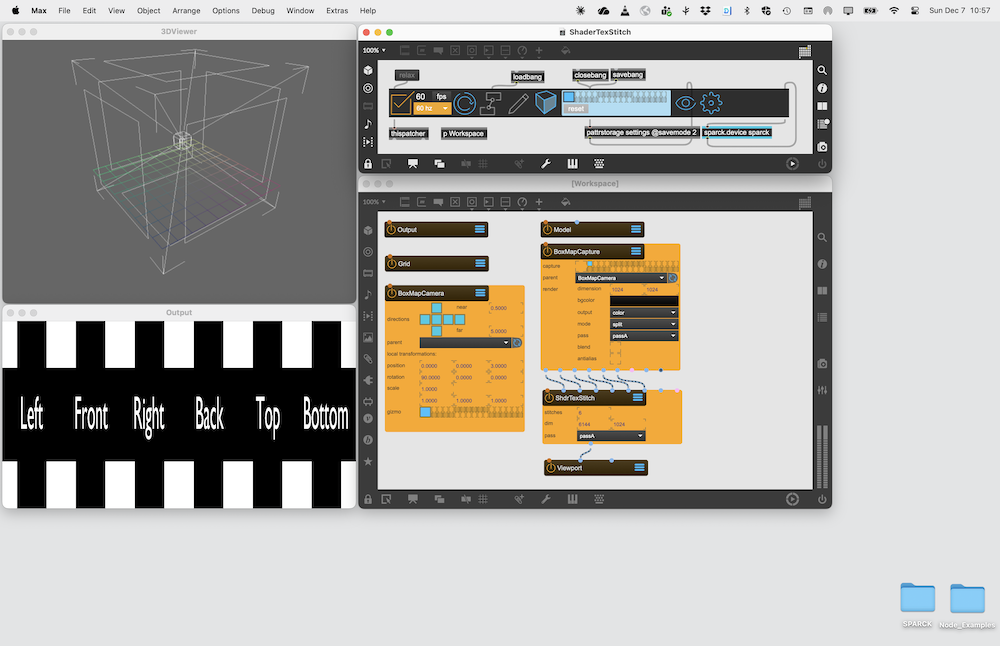Click the blue 3D cube icon
The width and height of the screenshot is (1000, 646).
coord(545,103)
